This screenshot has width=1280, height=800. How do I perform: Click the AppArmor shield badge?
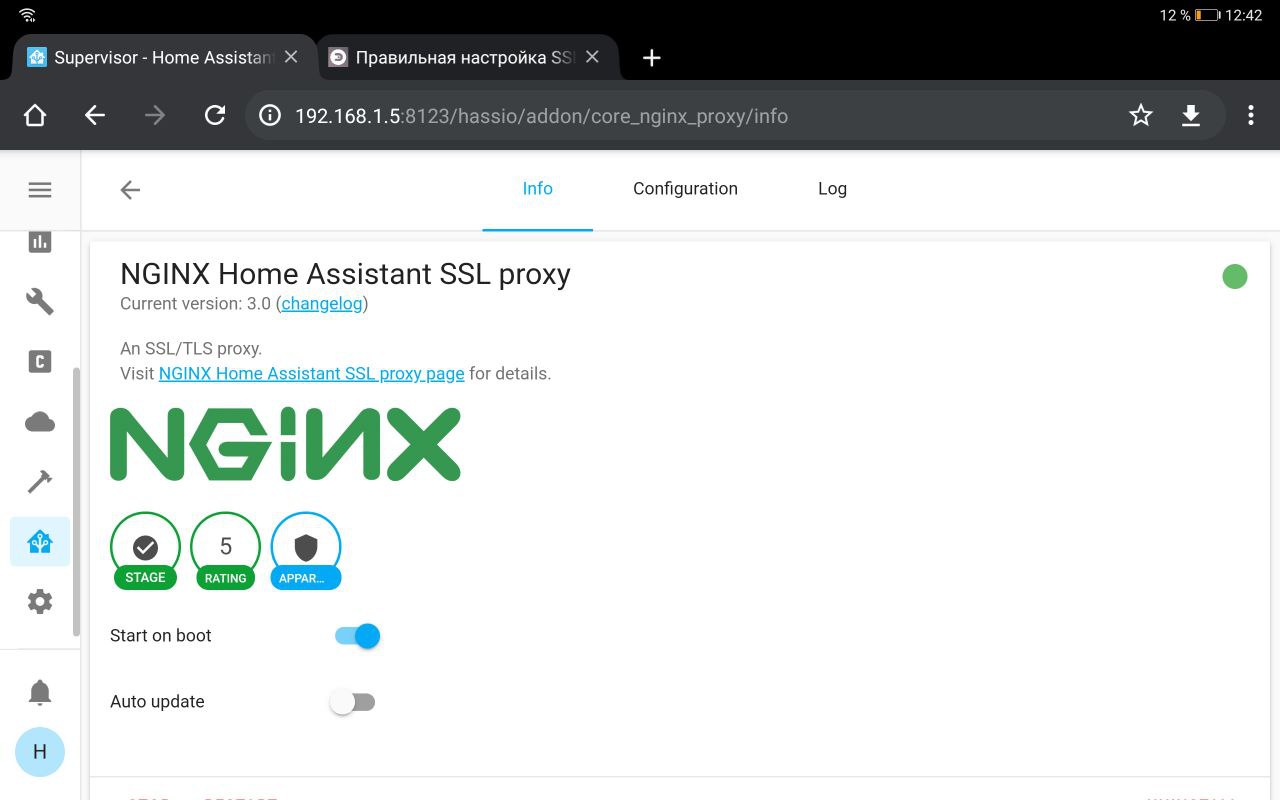[x=306, y=550]
